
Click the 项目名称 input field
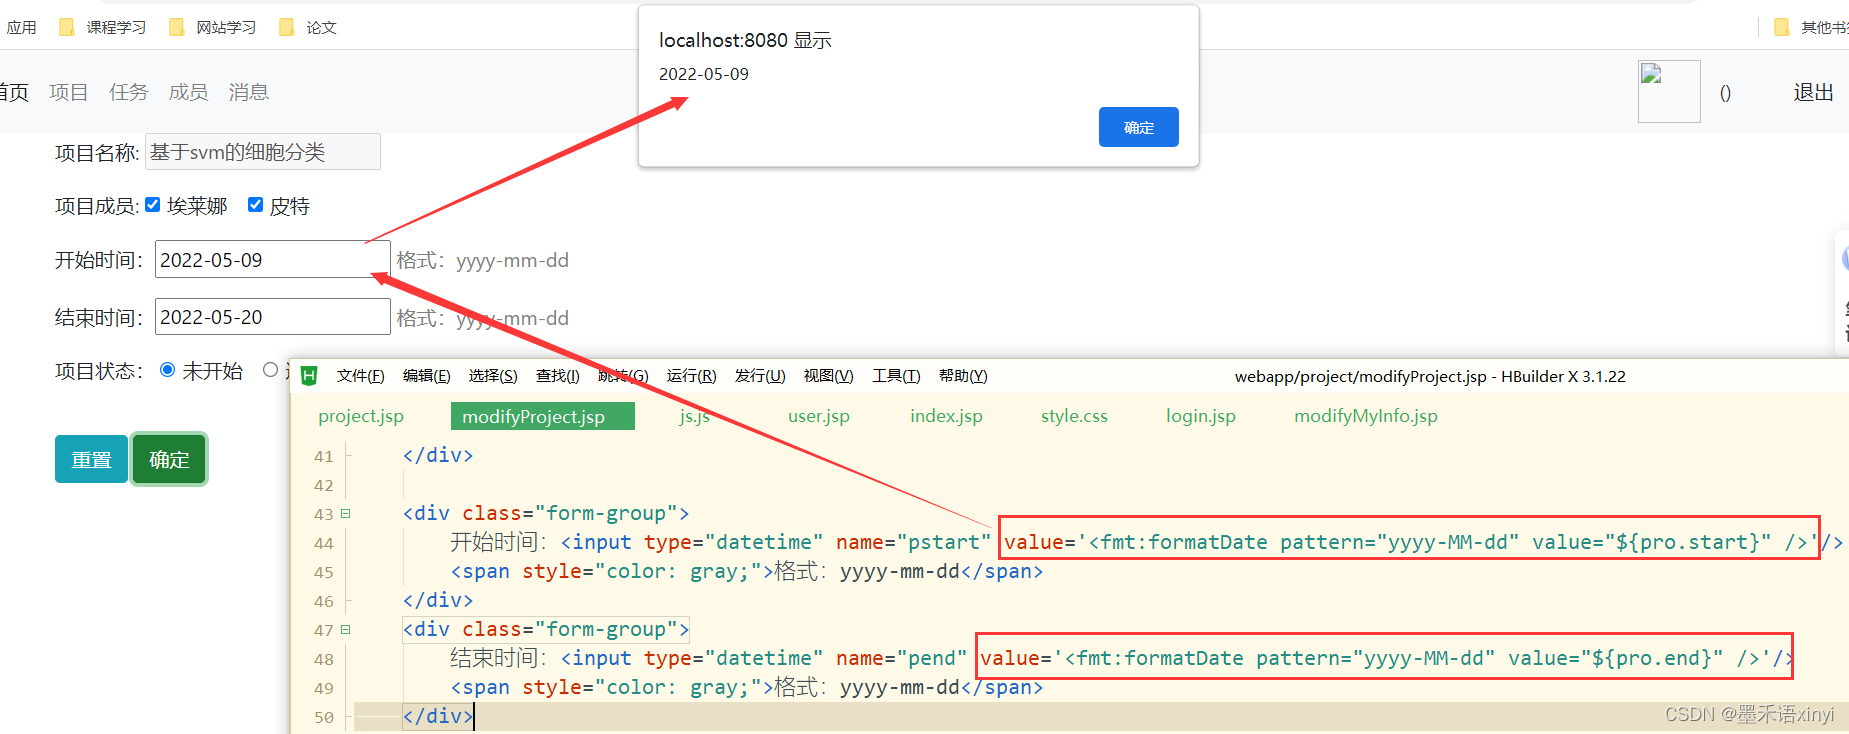[x=263, y=152]
